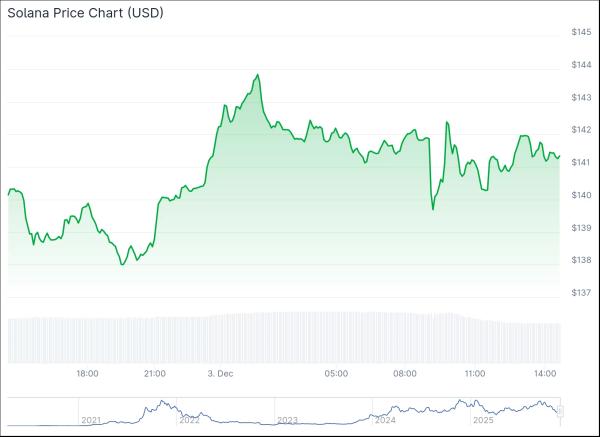600x437 pixels.
Task: Click the 05:00 time axis label
Action: point(336,374)
